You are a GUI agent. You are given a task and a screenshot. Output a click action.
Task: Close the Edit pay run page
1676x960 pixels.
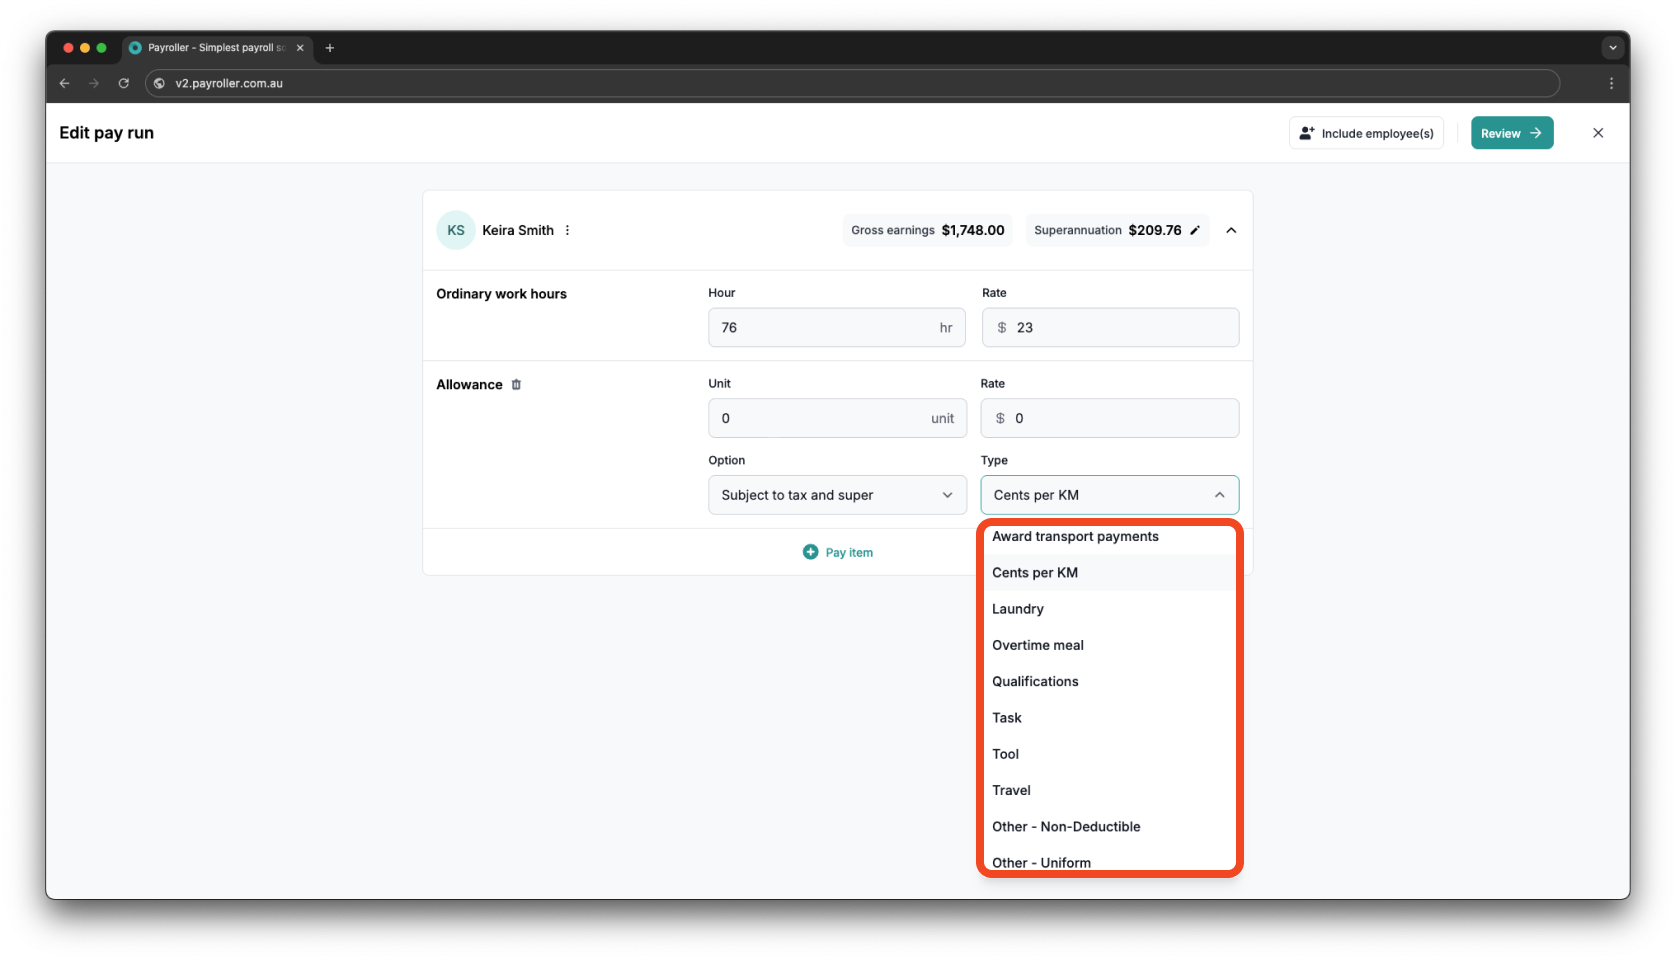(1597, 133)
